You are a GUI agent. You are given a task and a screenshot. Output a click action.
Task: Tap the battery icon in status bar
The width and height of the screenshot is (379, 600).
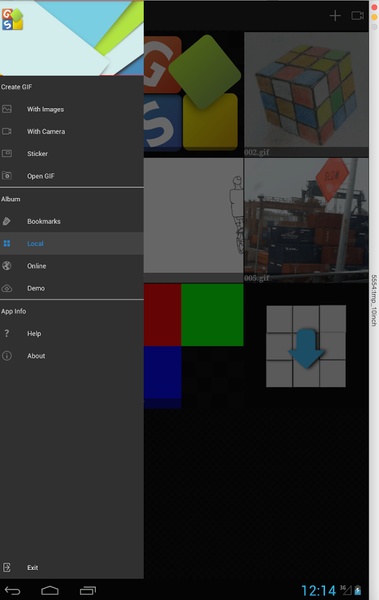[358, 590]
